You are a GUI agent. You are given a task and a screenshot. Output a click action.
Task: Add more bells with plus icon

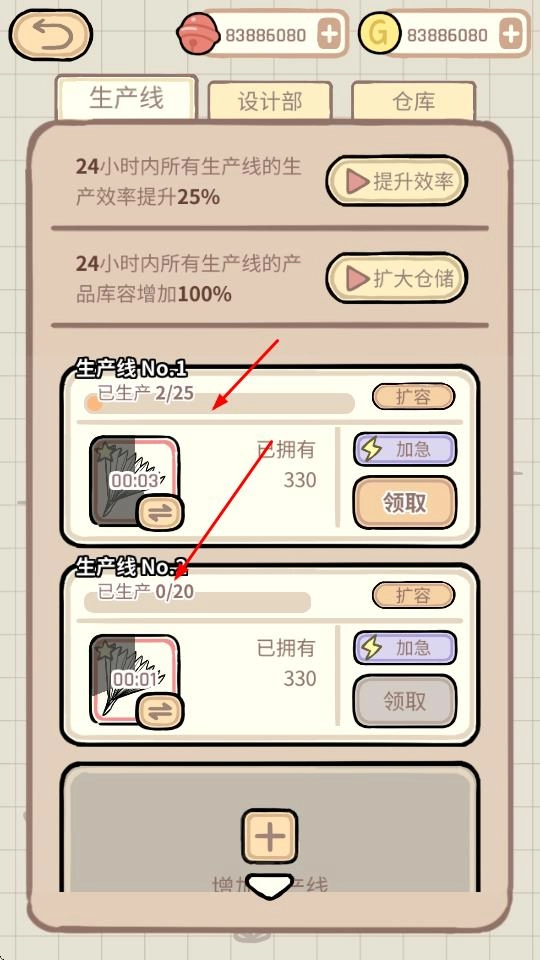click(x=329, y=34)
